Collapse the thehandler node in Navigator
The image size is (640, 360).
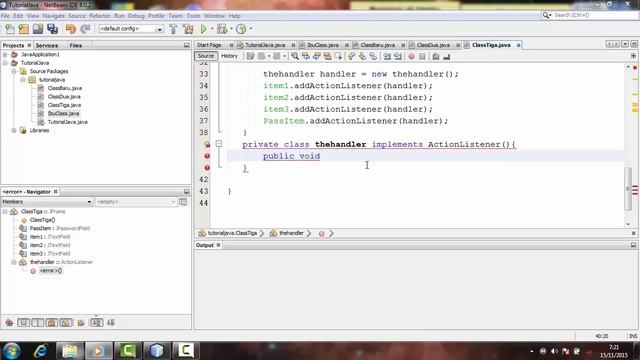click(14, 262)
